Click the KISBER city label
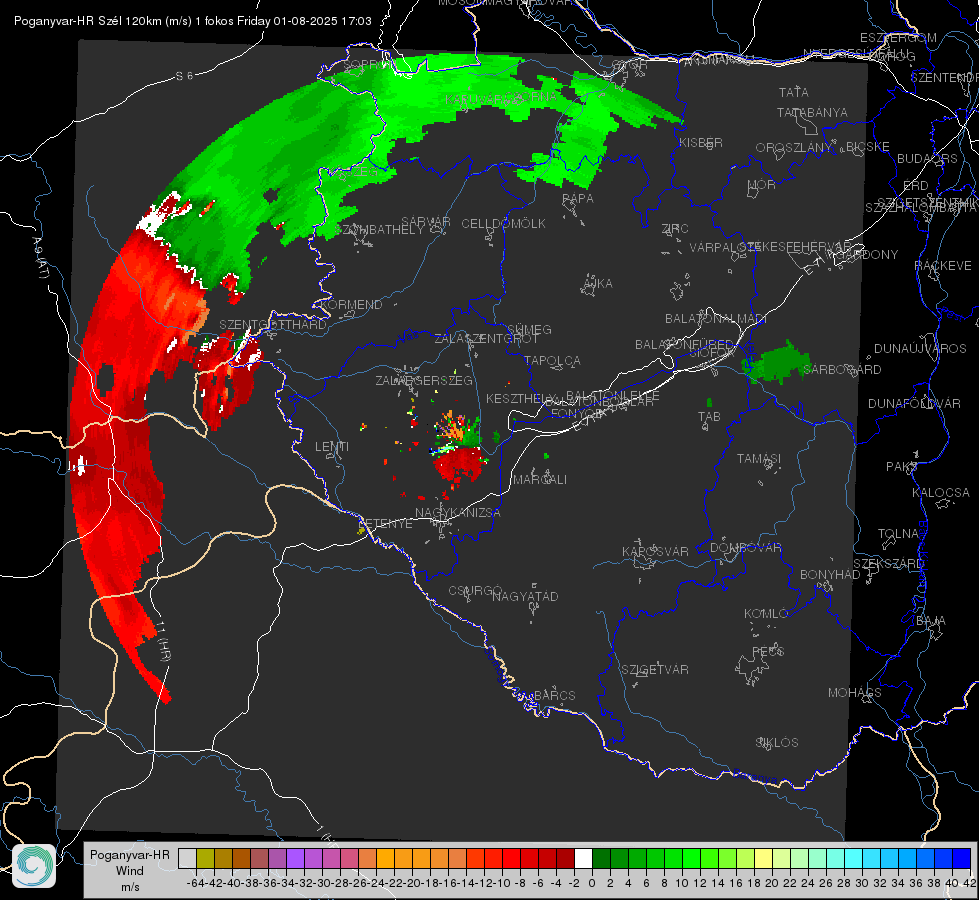This screenshot has width=979, height=900. click(701, 143)
